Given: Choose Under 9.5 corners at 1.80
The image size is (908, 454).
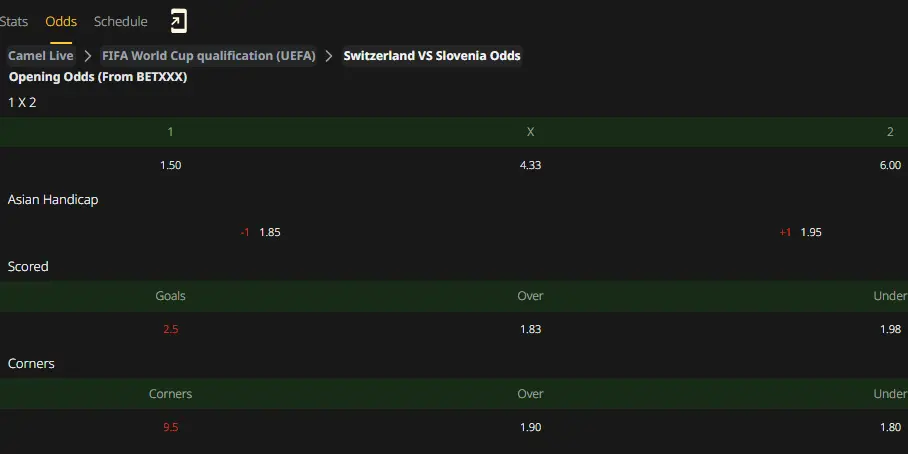Looking at the screenshot, I should pos(890,427).
